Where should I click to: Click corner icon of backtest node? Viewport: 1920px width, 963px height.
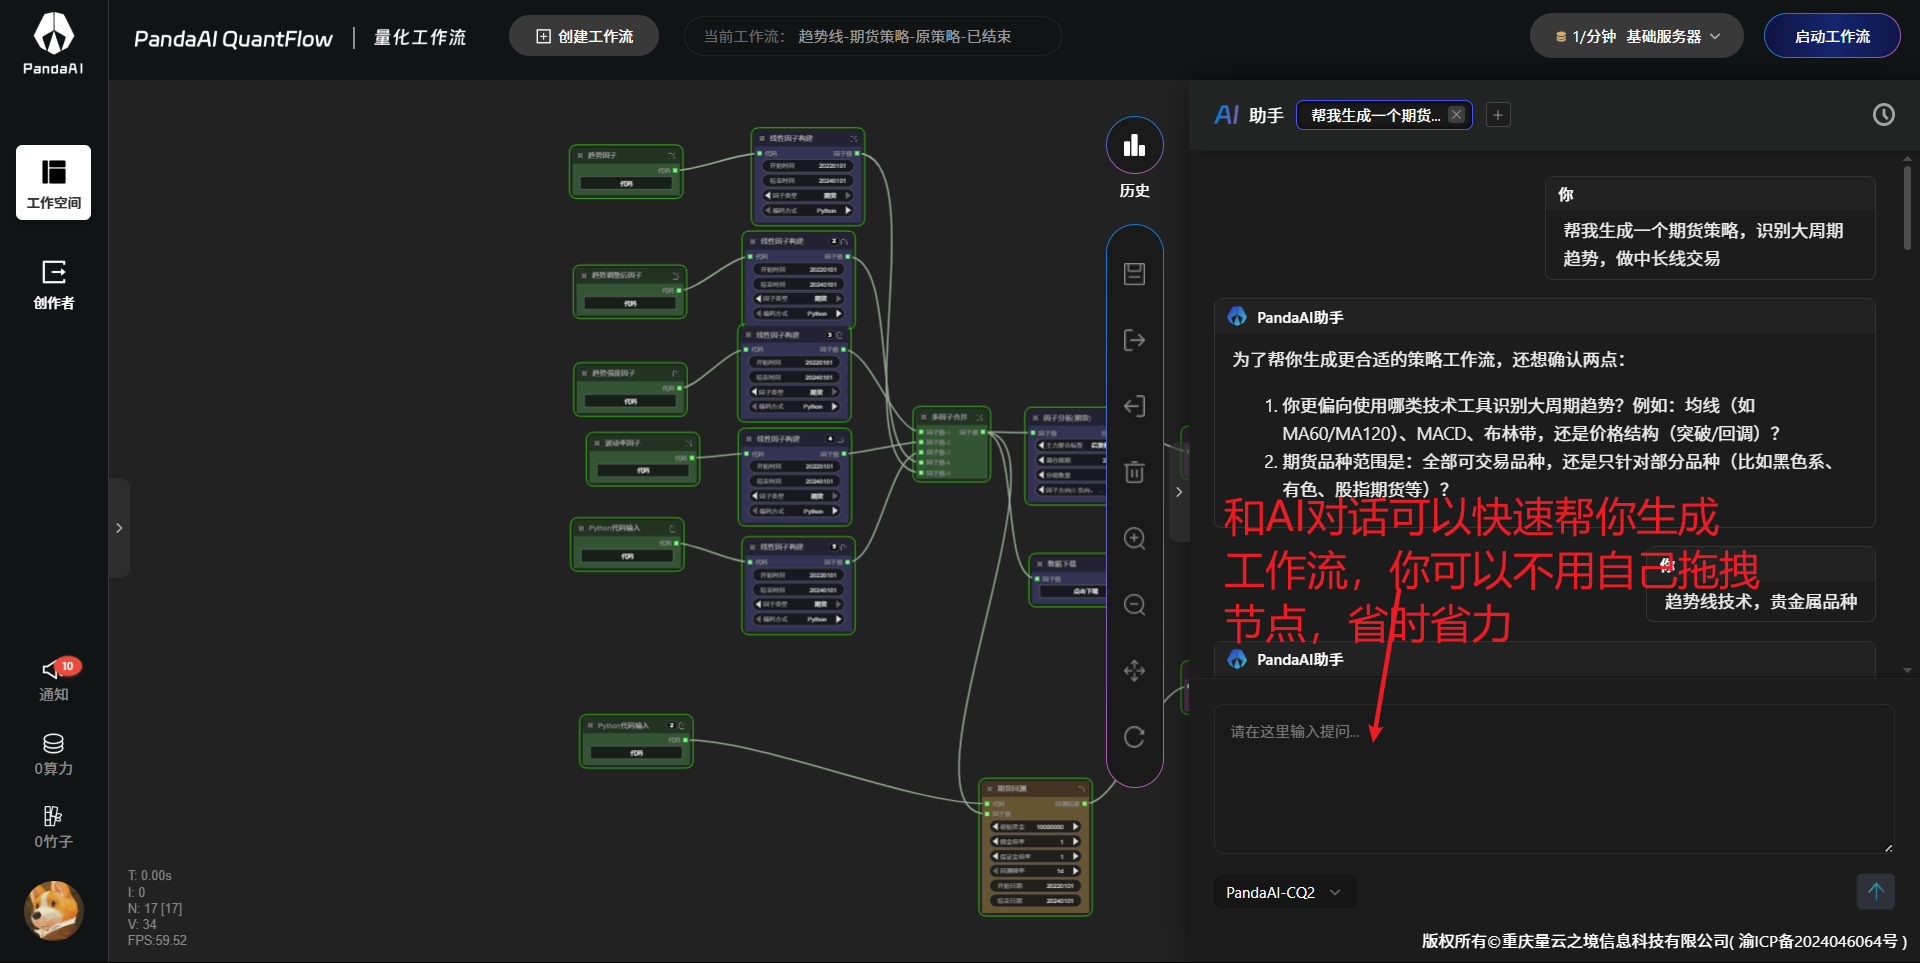point(1081,789)
